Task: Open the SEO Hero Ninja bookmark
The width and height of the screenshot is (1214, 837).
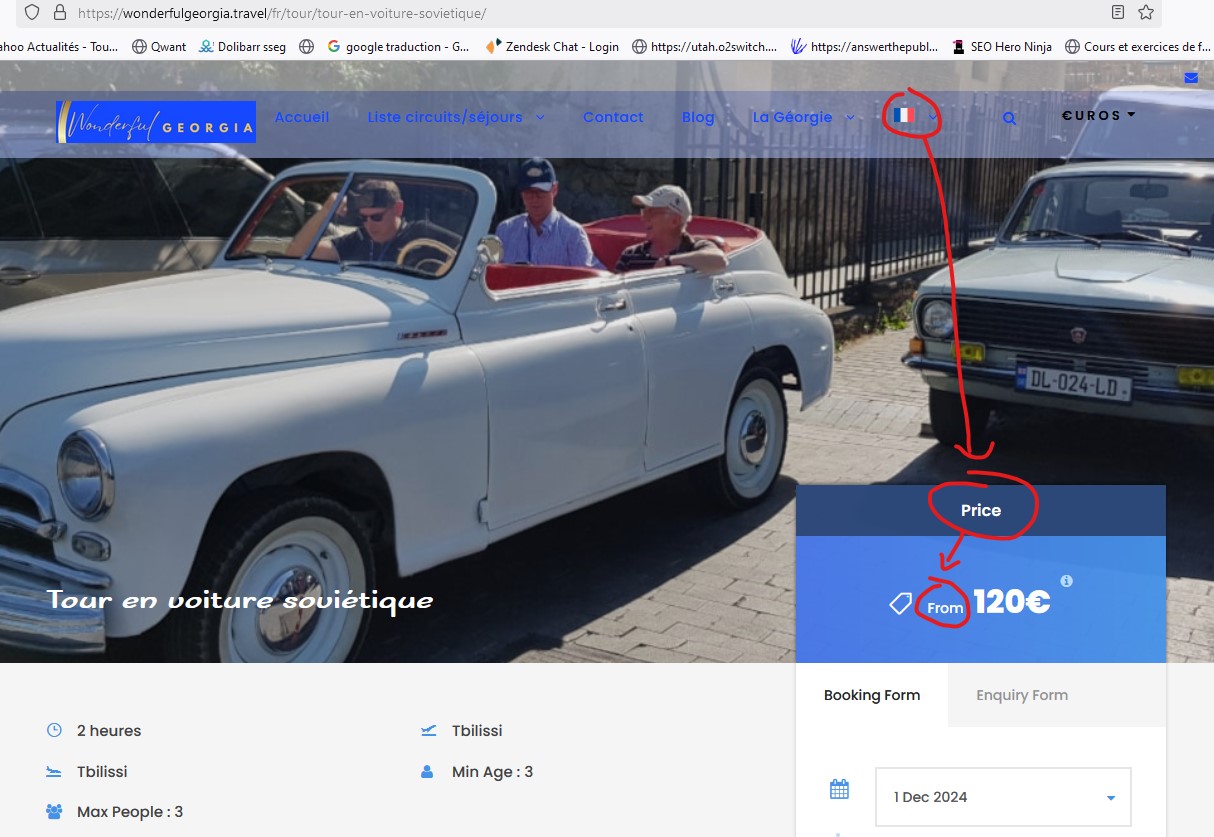Action: coord(1001,46)
